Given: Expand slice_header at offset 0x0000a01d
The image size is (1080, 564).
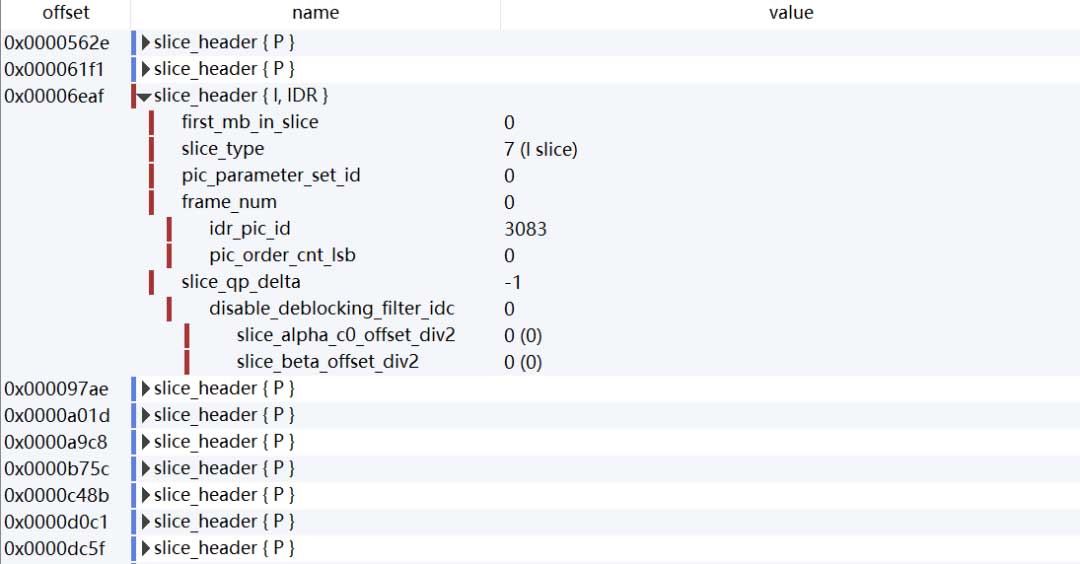Looking at the screenshot, I should 146,415.
